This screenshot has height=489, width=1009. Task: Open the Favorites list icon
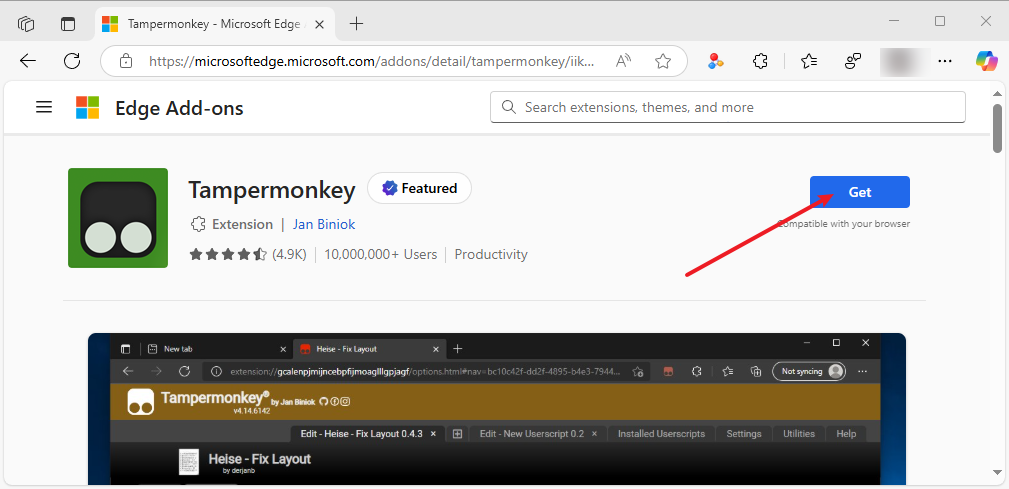(x=809, y=61)
